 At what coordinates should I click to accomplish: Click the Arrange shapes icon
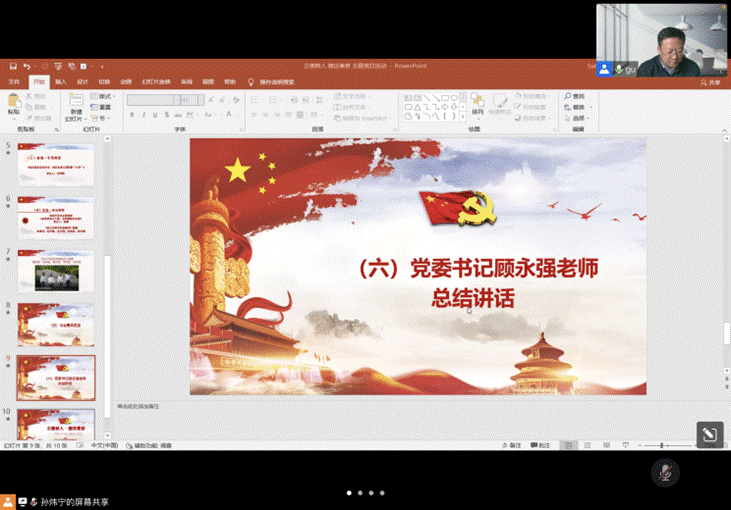pyautogui.click(x=477, y=100)
